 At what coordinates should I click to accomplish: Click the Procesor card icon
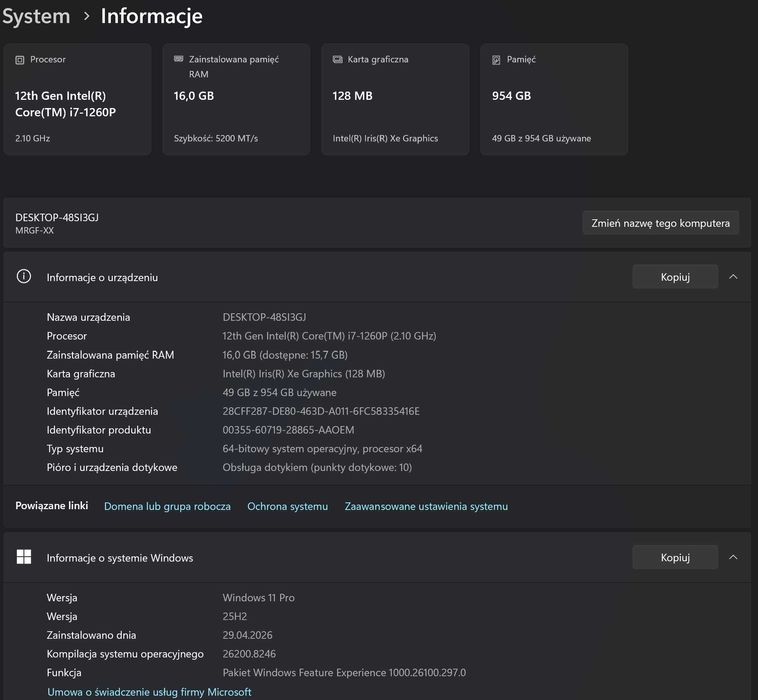tap(20, 60)
